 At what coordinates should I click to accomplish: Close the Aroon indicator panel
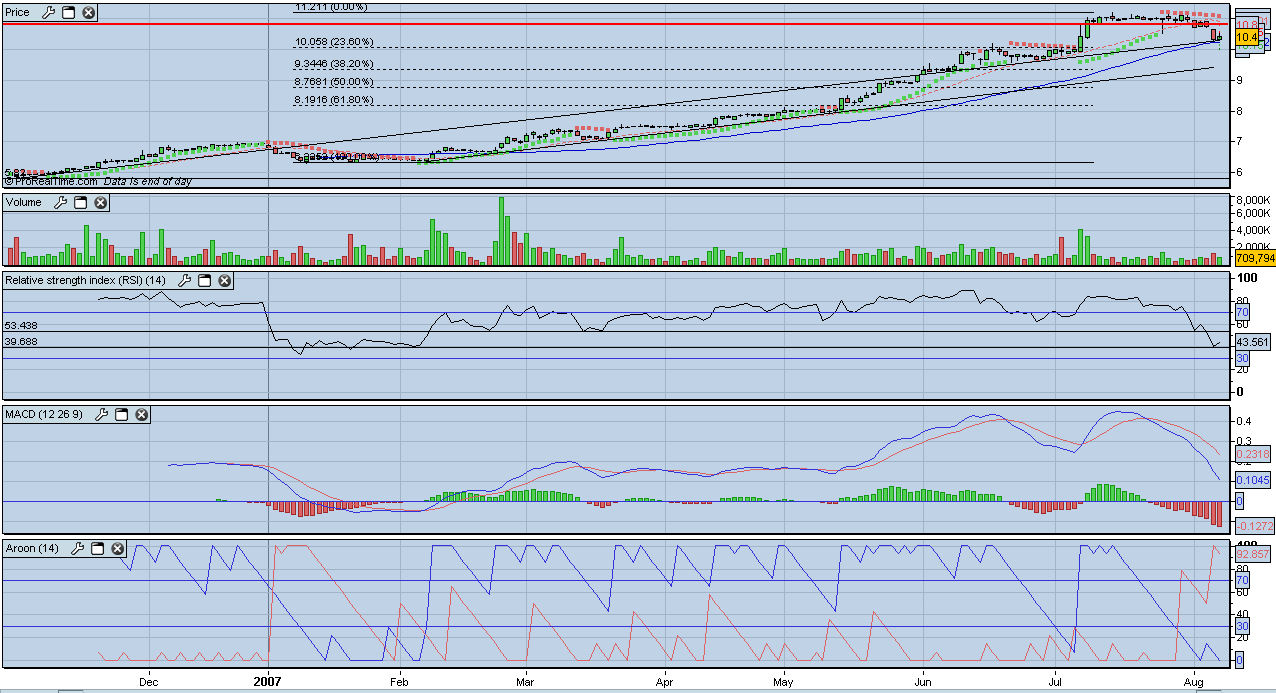click(117, 548)
